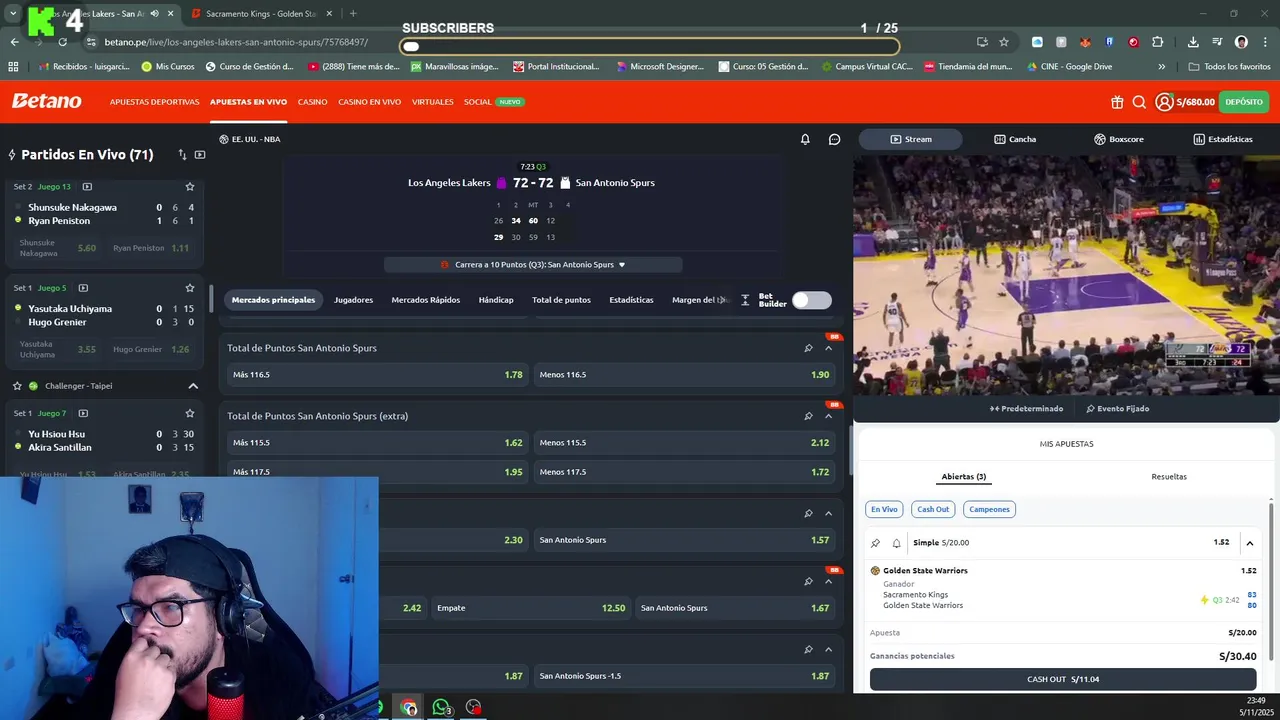Click the layout icon beside Partidos En Vivo
Viewport: 1280px width, 720px height.
pos(200,155)
